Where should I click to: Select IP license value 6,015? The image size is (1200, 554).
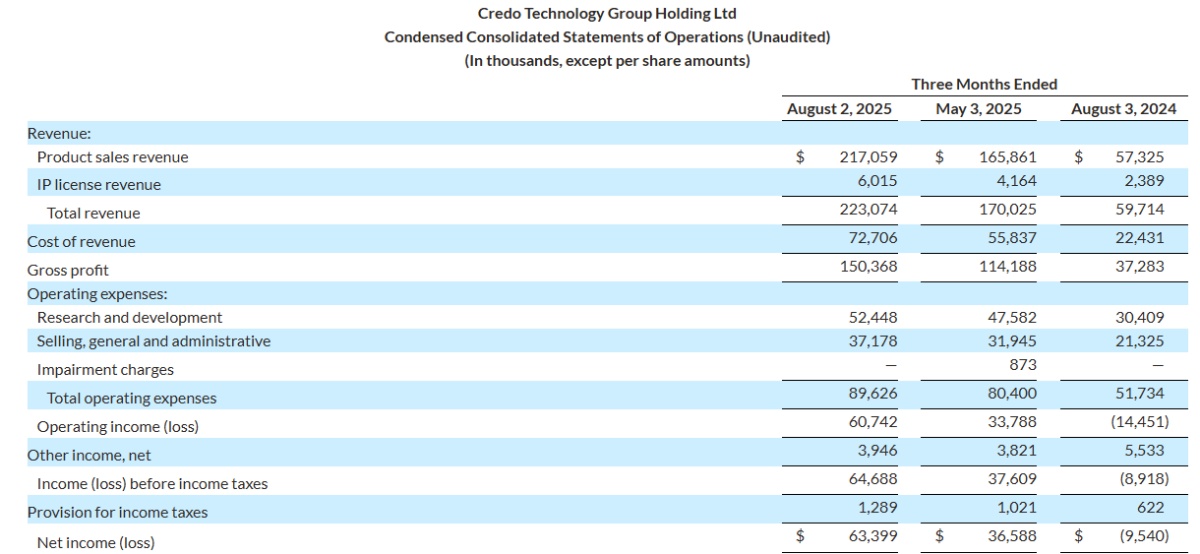pyautogui.click(x=878, y=181)
